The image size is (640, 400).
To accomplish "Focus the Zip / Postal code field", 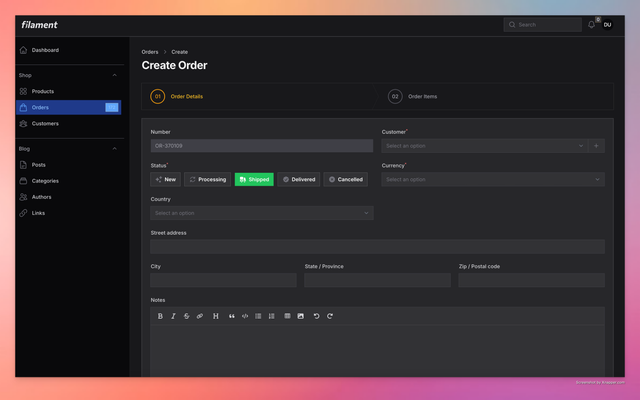I will coord(531,280).
